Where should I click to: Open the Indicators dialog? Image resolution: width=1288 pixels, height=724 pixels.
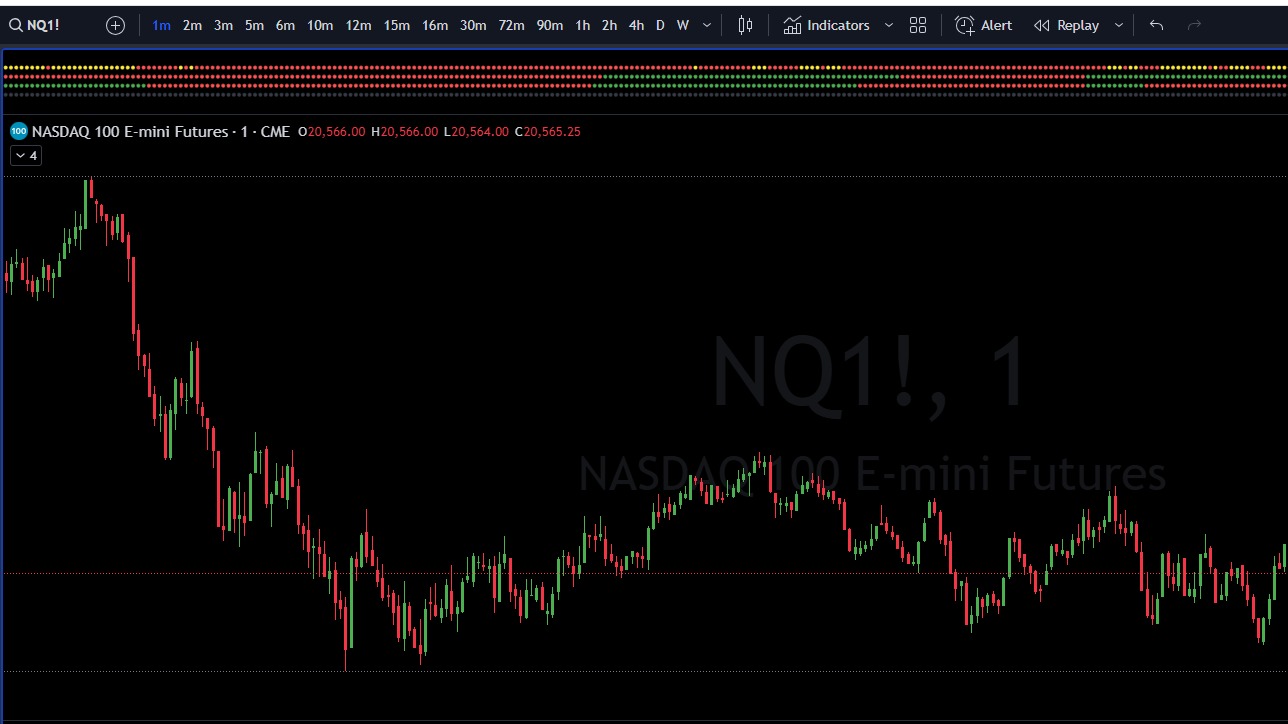pyautogui.click(x=827, y=25)
